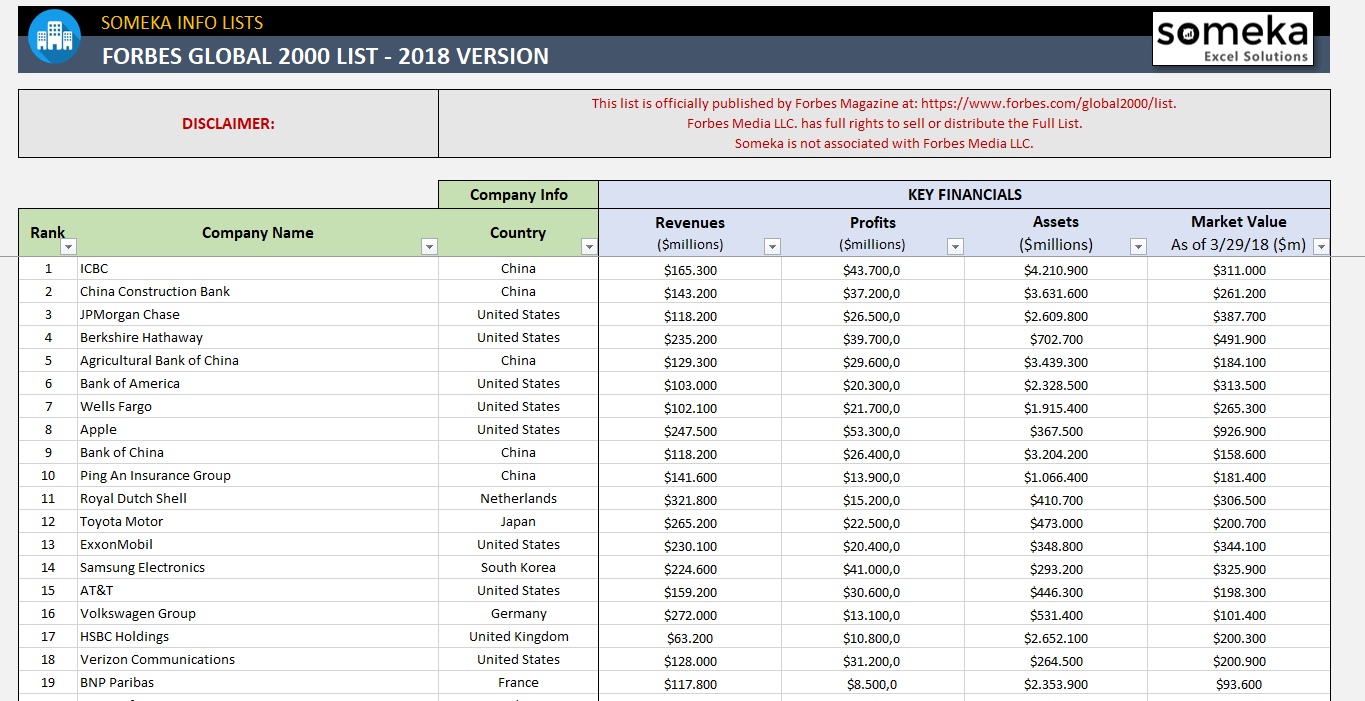Select ICBC revenue value $165.300
Screen dimensions: 1365x701
(x=690, y=270)
